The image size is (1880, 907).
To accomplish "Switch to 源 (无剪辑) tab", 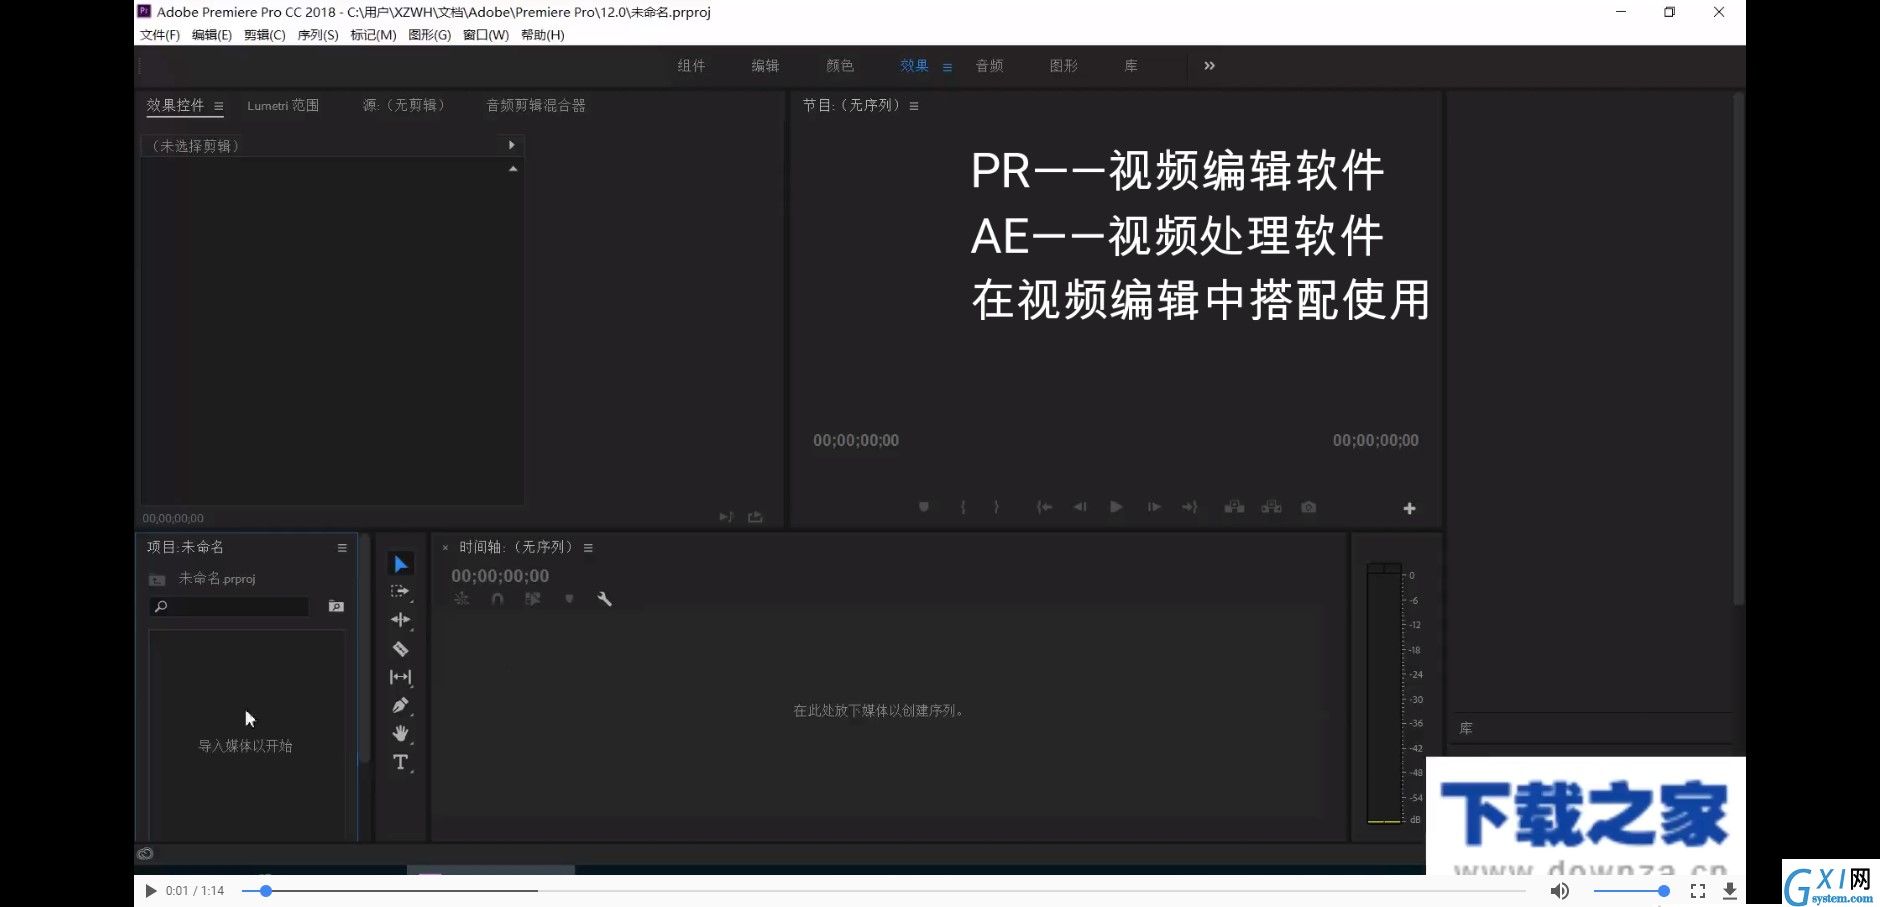I will coord(403,105).
